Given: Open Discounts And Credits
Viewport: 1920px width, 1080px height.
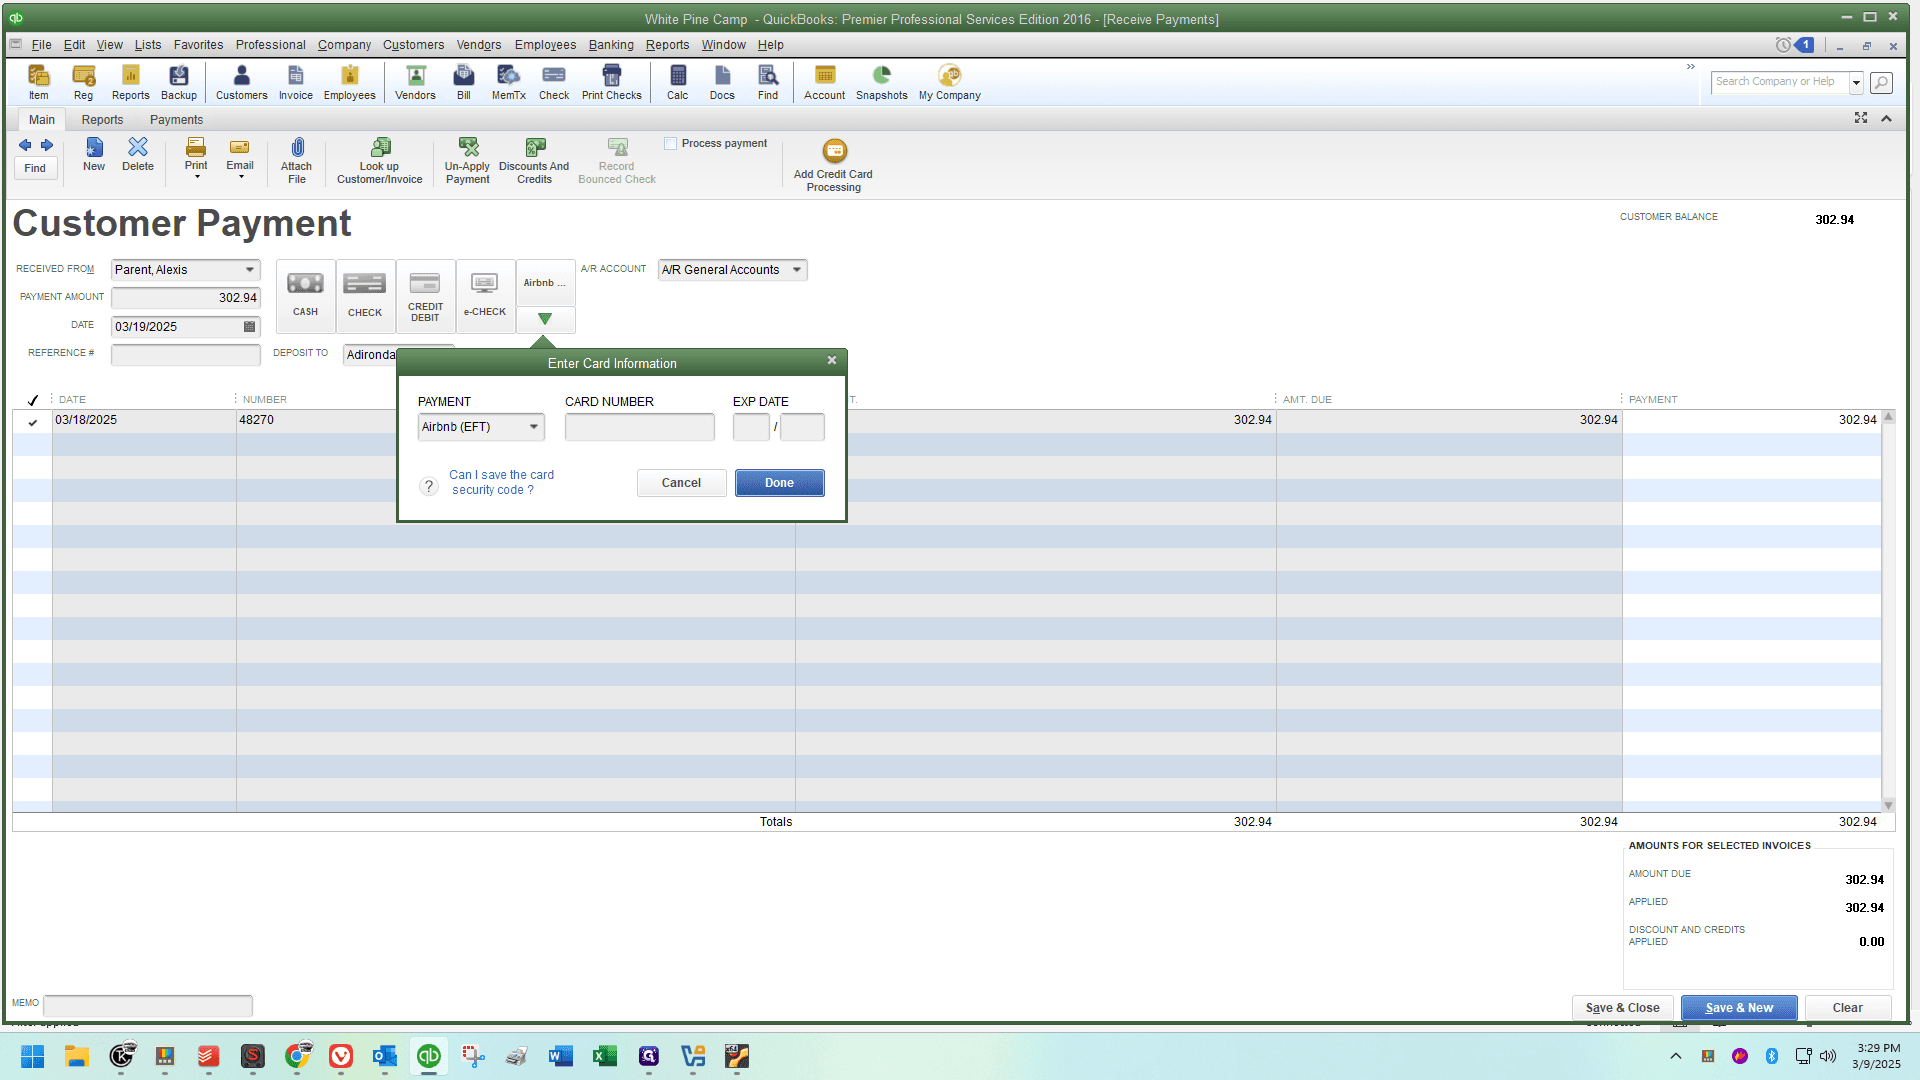Looking at the screenshot, I should click(x=534, y=161).
